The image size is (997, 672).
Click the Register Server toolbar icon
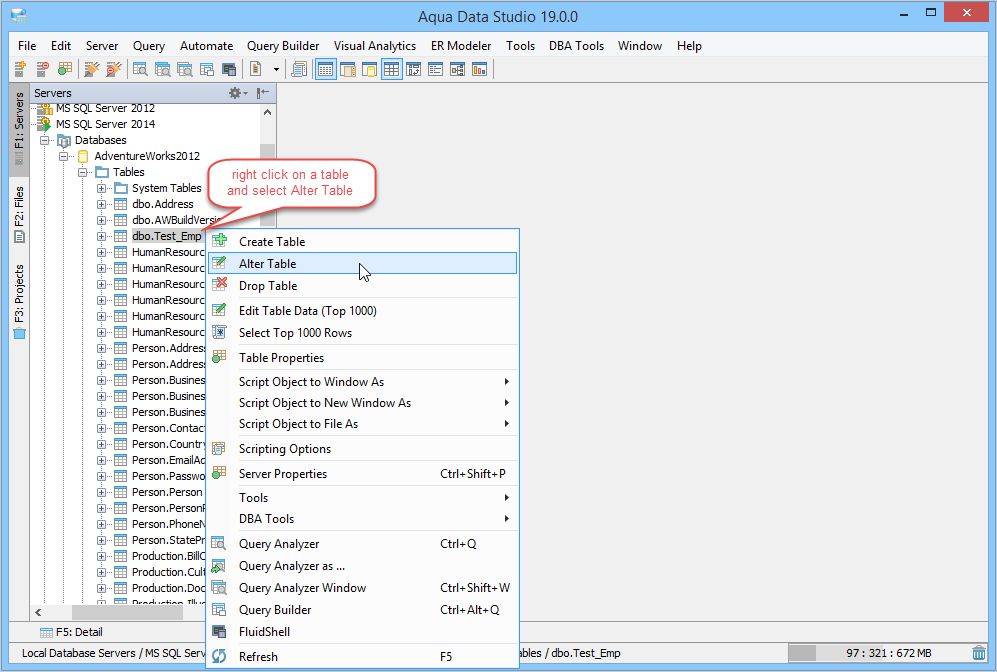(x=20, y=69)
